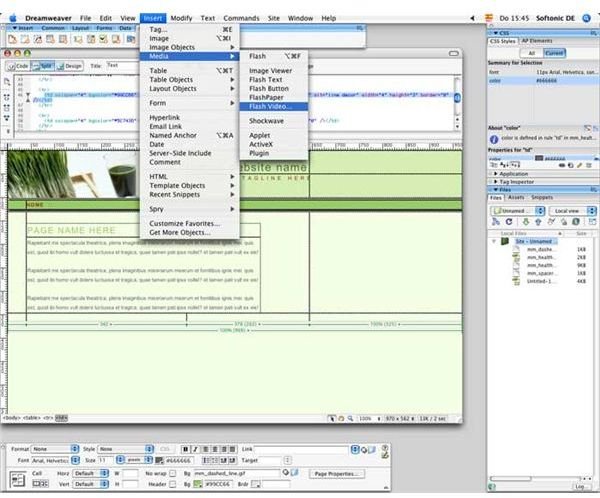Click the Email Link icon in Insert bar
The height and width of the screenshot is (498, 600).
tap(25, 39)
